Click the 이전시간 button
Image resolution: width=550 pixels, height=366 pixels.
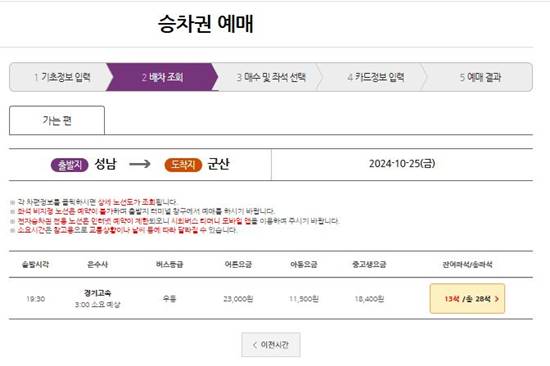271,345
